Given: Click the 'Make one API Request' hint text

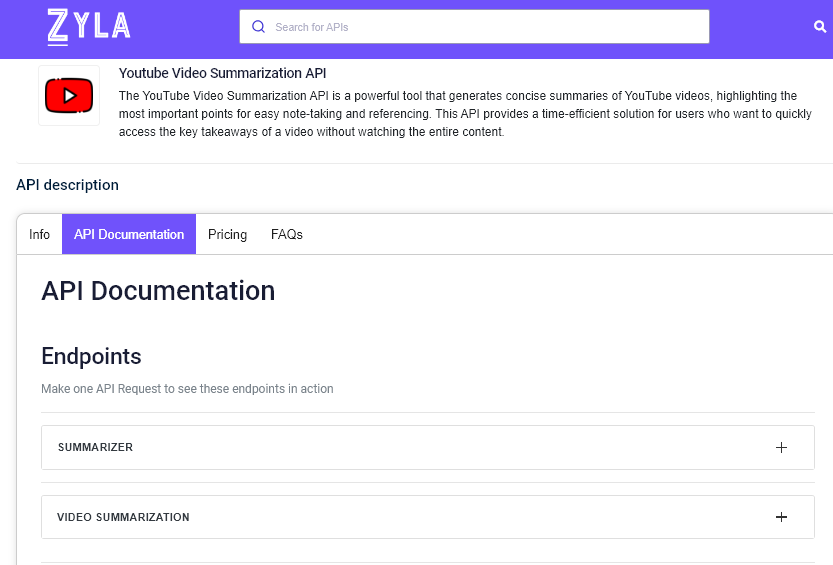Looking at the screenshot, I should (x=188, y=389).
